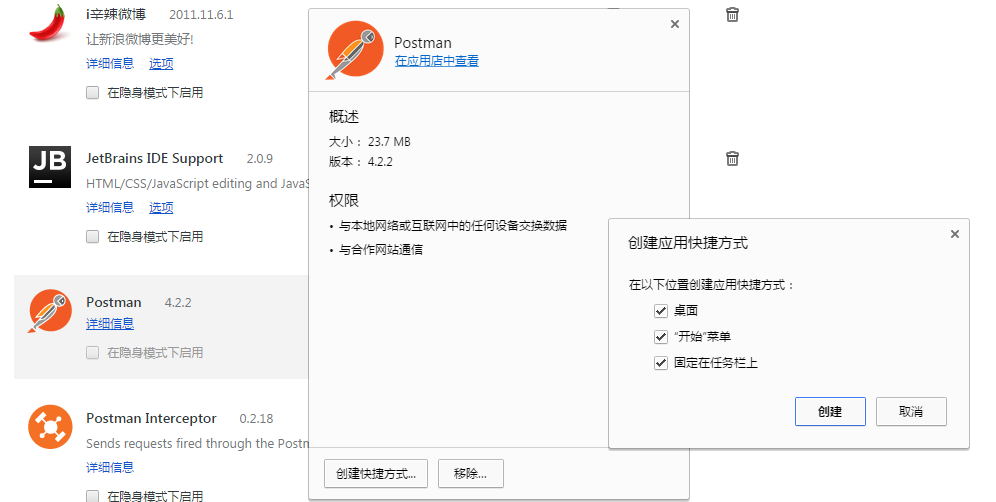Delete JetBrains IDE Support via trash icon
996x502 pixels.
732,158
